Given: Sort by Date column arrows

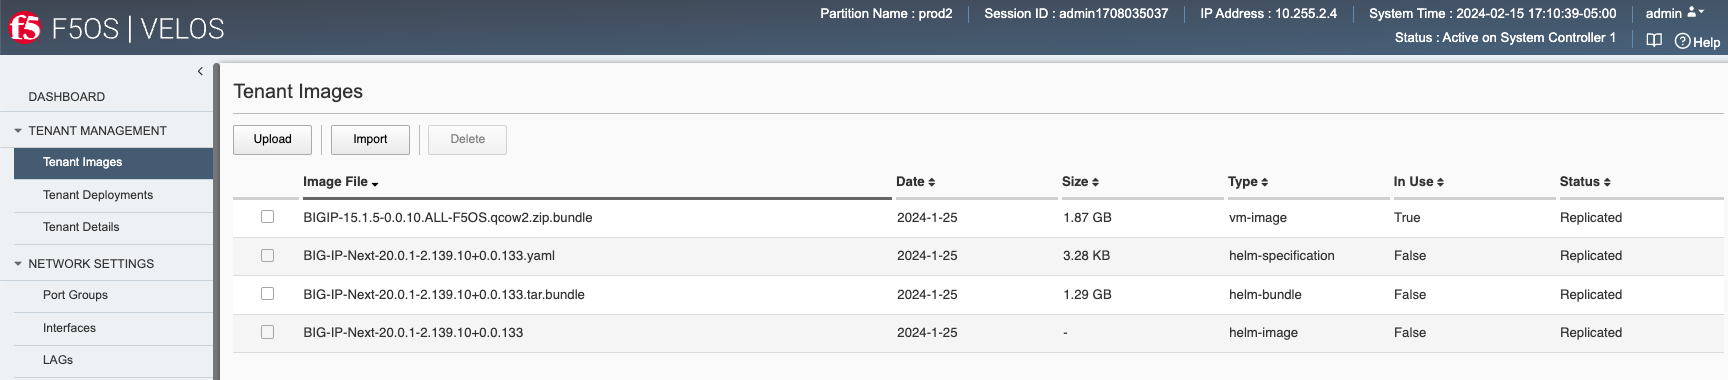Looking at the screenshot, I should tap(931, 182).
